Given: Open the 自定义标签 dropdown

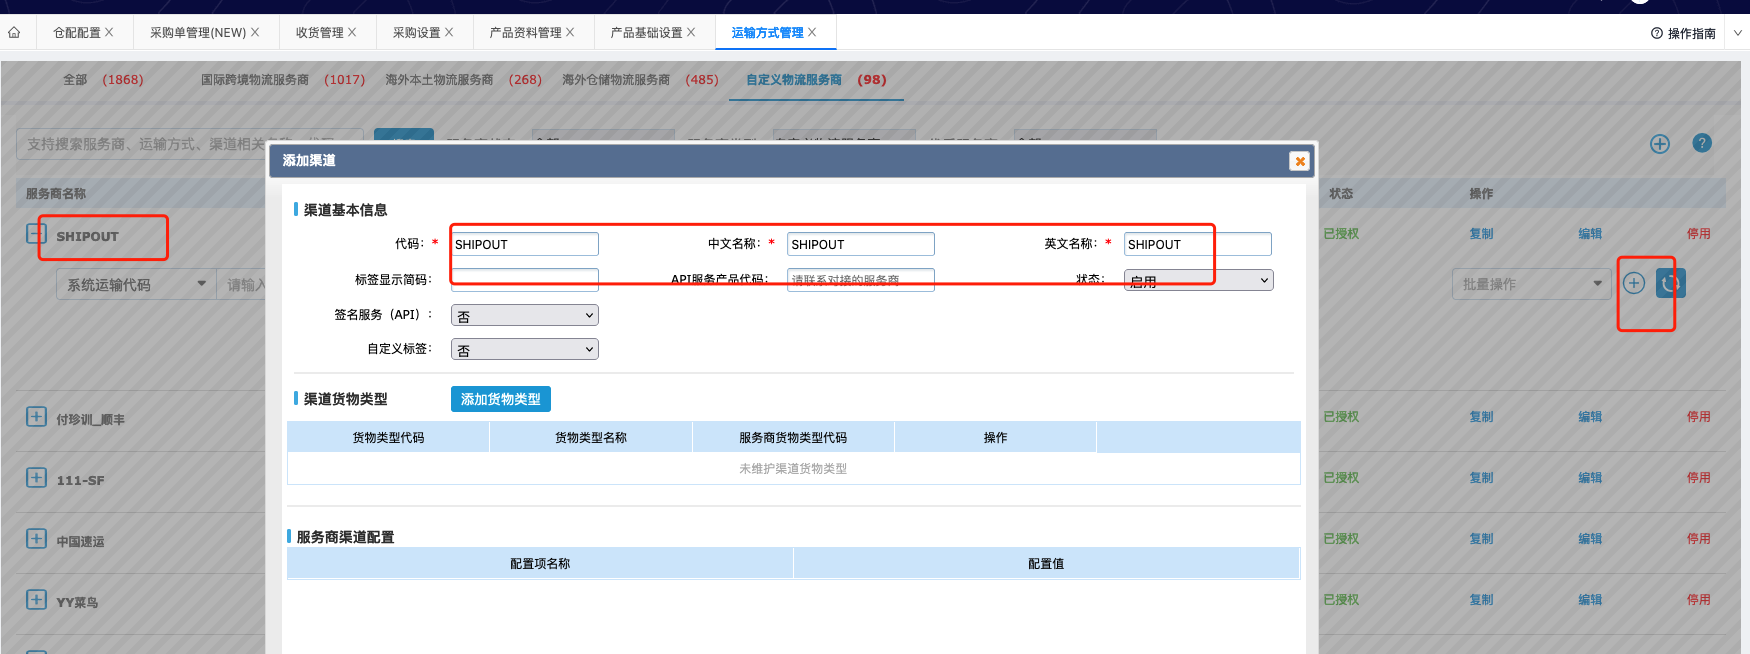Looking at the screenshot, I should [525, 349].
